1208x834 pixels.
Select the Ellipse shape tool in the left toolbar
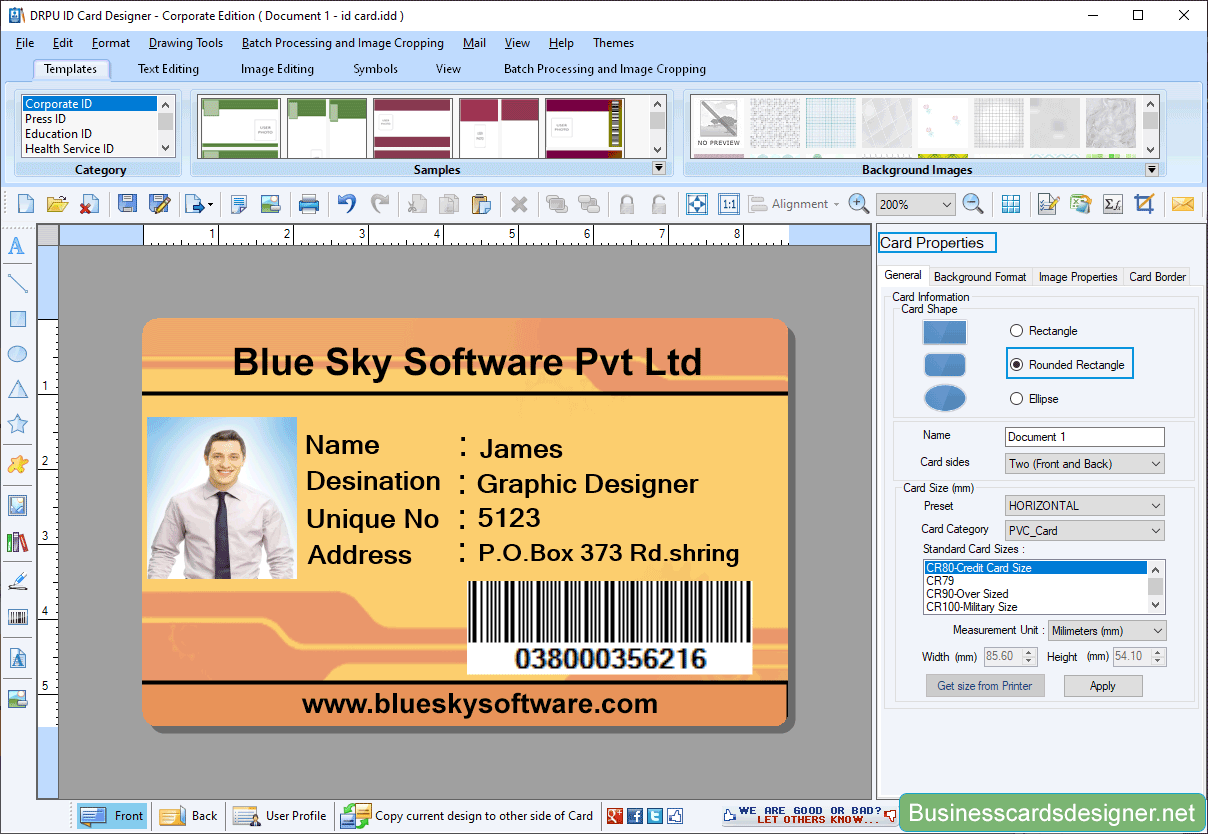click(x=17, y=354)
